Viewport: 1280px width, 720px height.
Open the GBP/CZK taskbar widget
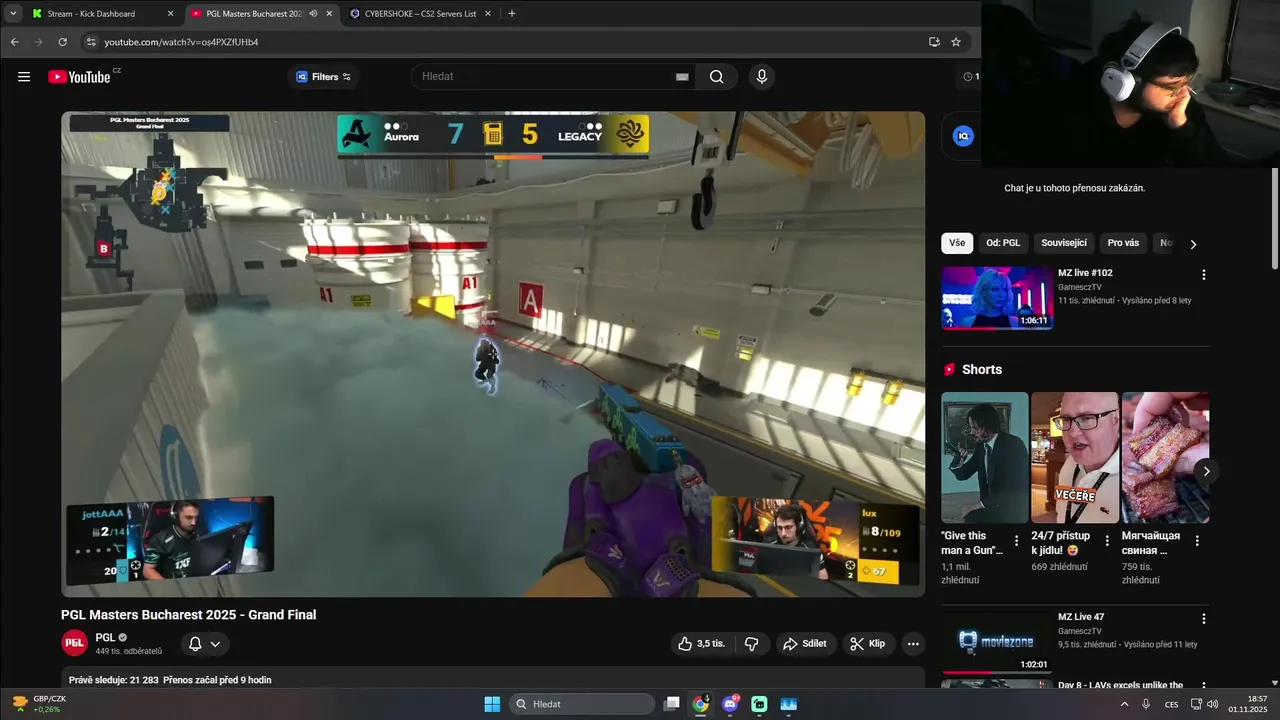tap(40, 704)
